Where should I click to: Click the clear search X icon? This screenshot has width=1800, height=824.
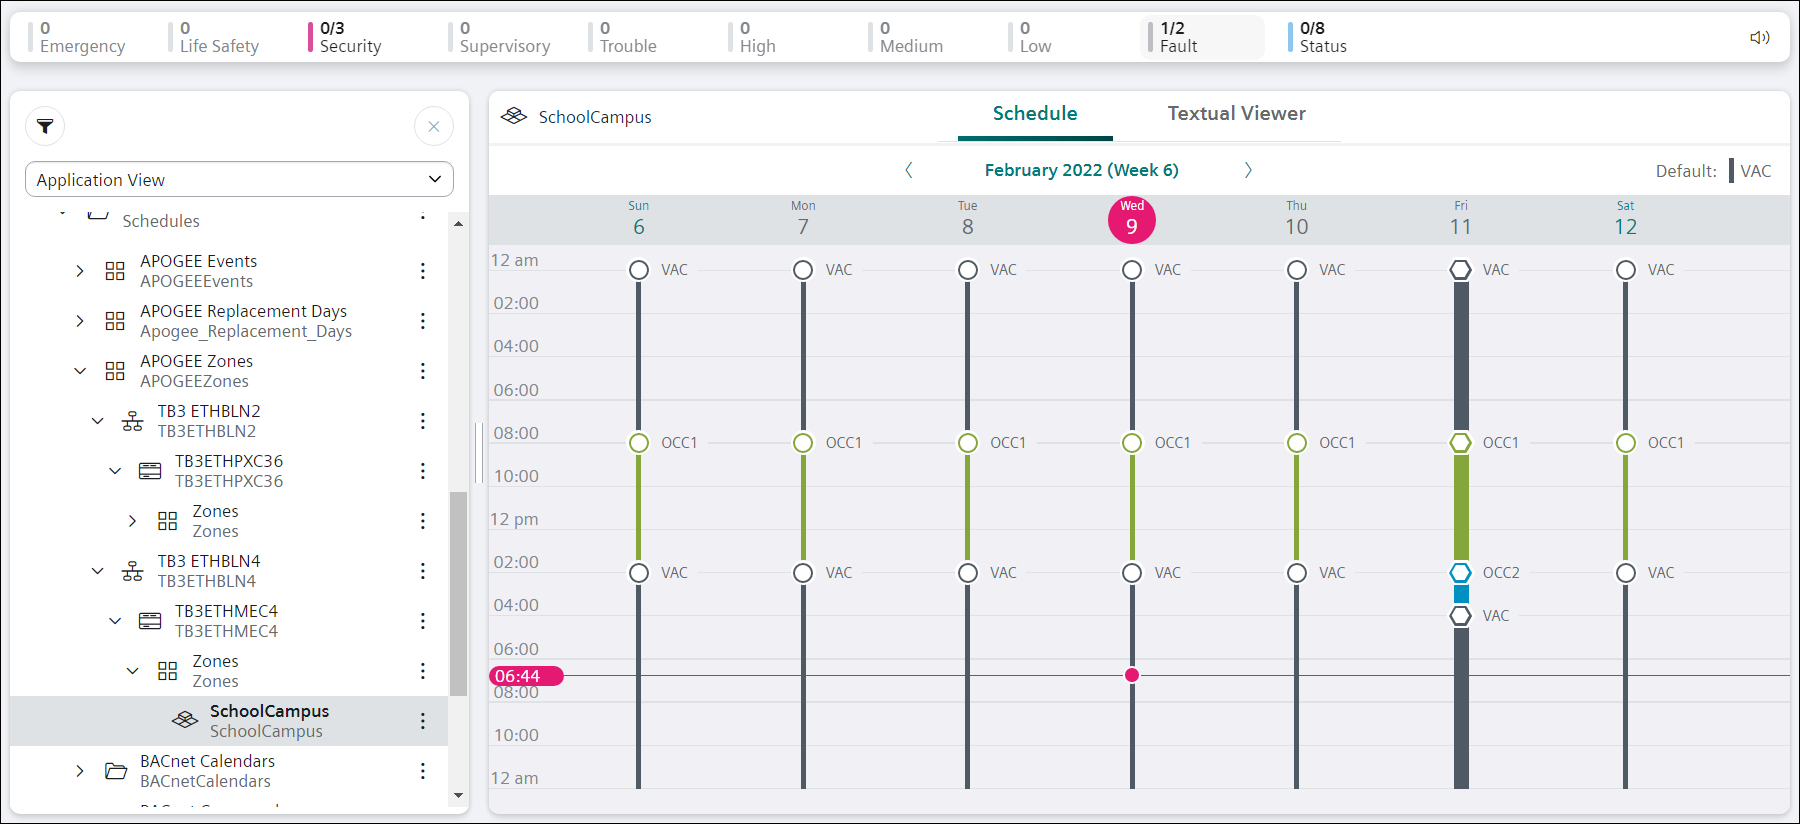[433, 126]
